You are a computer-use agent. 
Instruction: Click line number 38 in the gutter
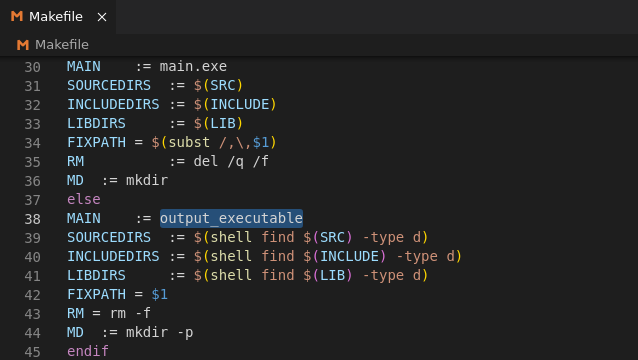point(33,219)
